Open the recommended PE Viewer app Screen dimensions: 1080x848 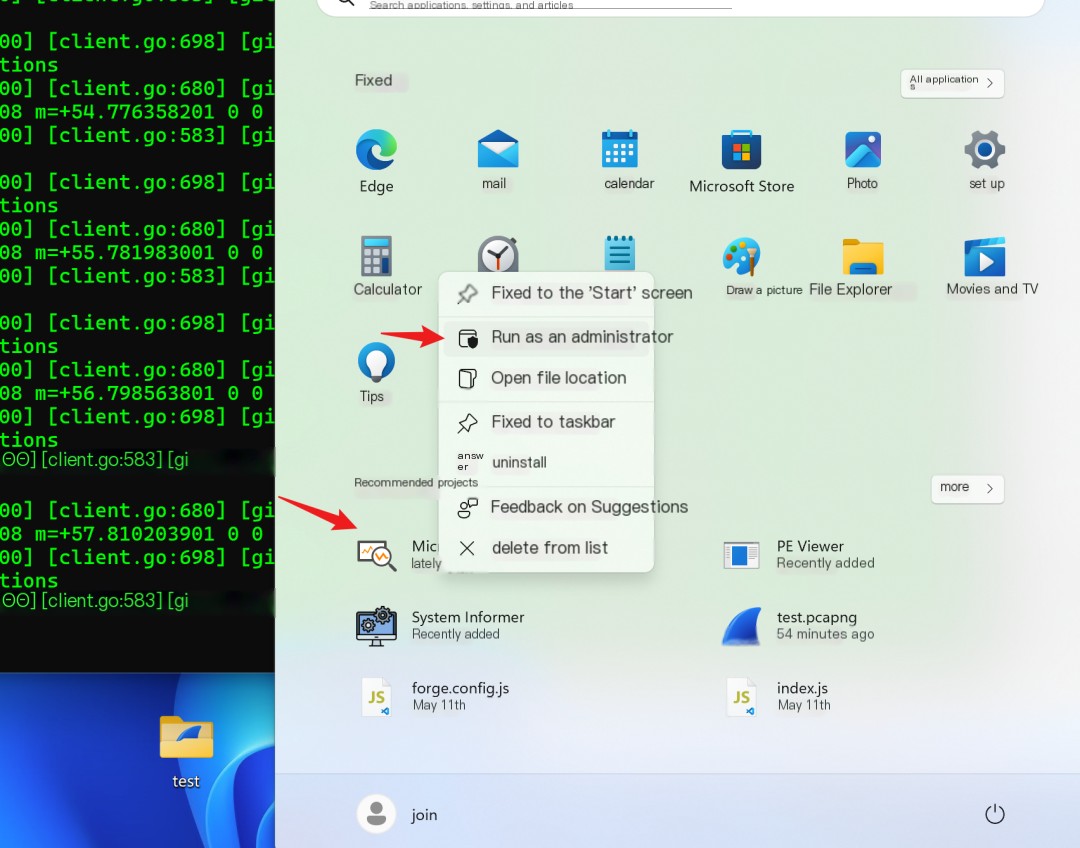pos(798,555)
